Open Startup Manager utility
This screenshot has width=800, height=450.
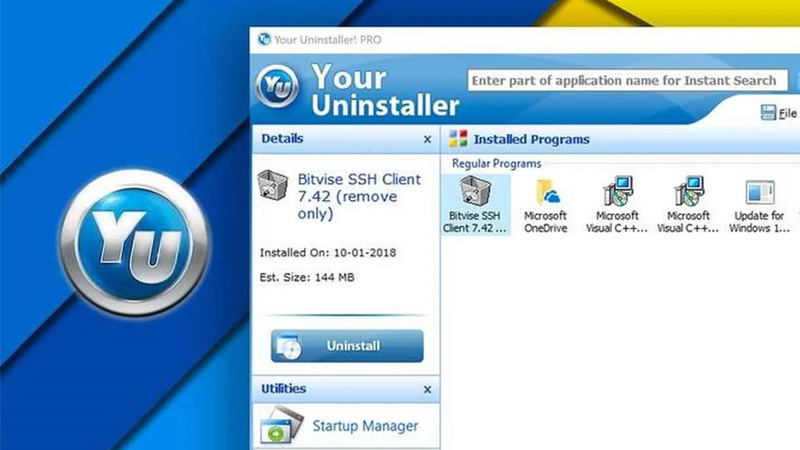click(x=365, y=426)
